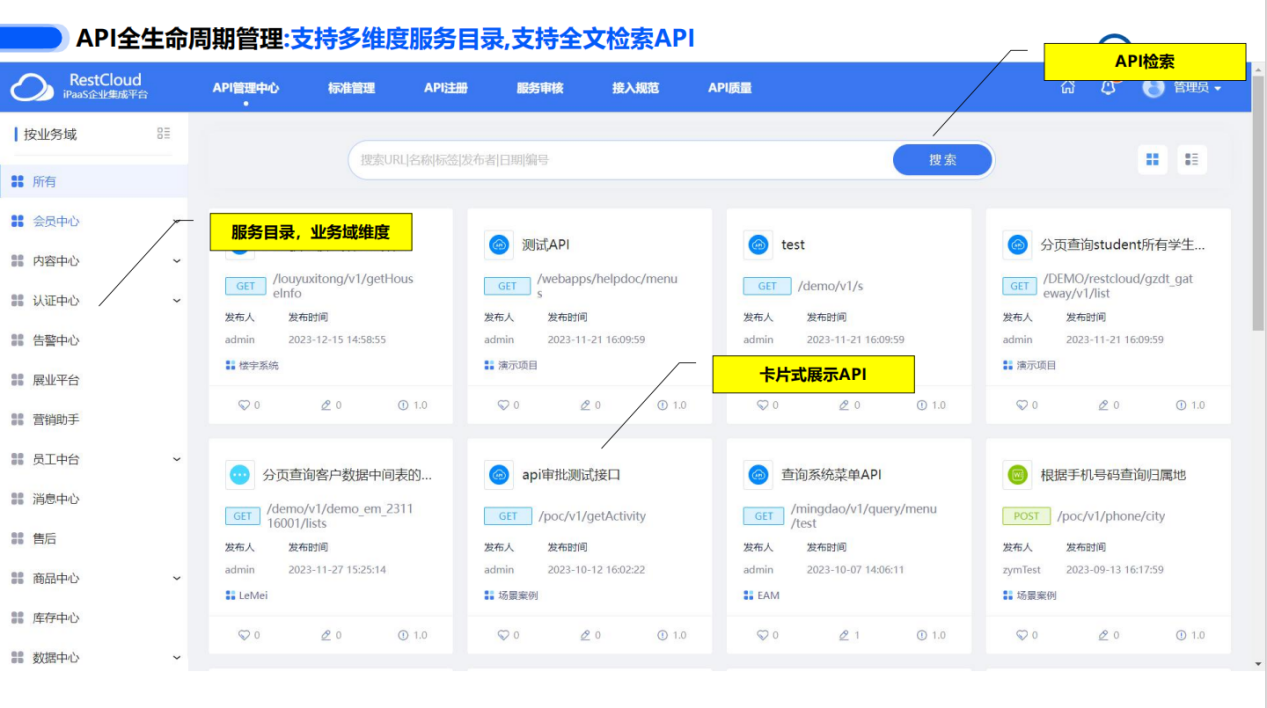This screenshot has width=1267, height=708.
Task: Click the search input for URL, name, tags
Action: 620,160
